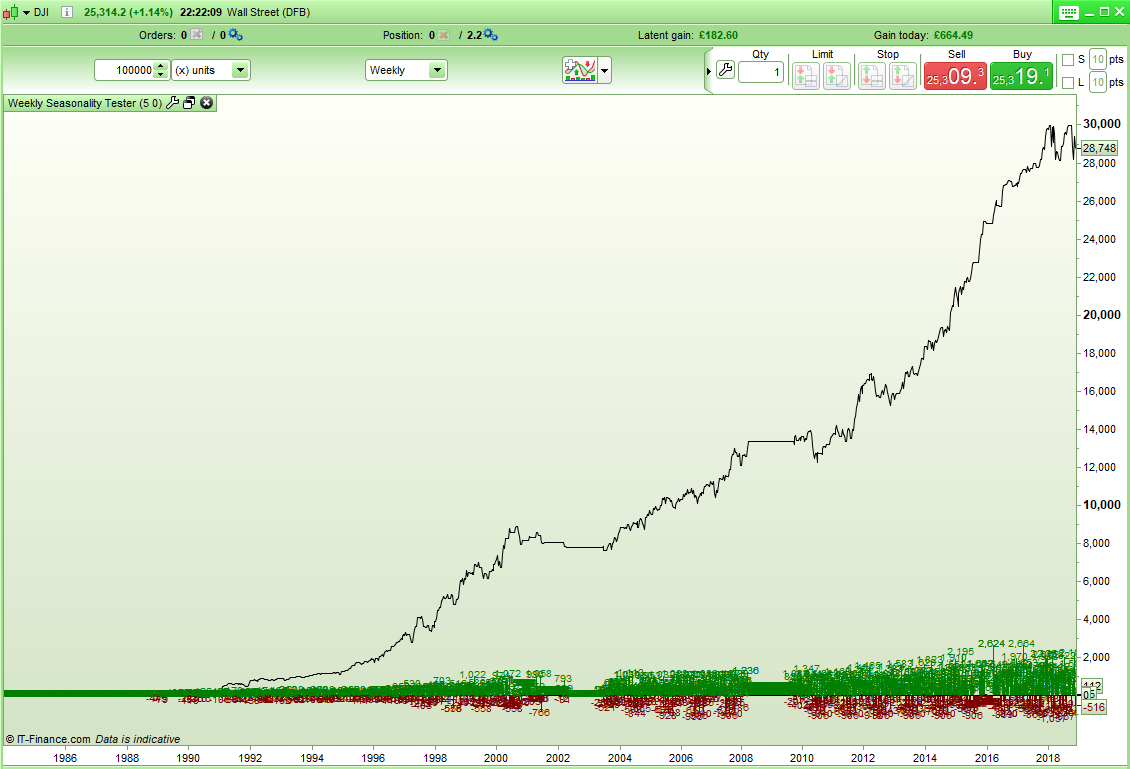Viewport: 1130px width, 769px height.
Task: Open the Position settings gear
Action: 488,34
